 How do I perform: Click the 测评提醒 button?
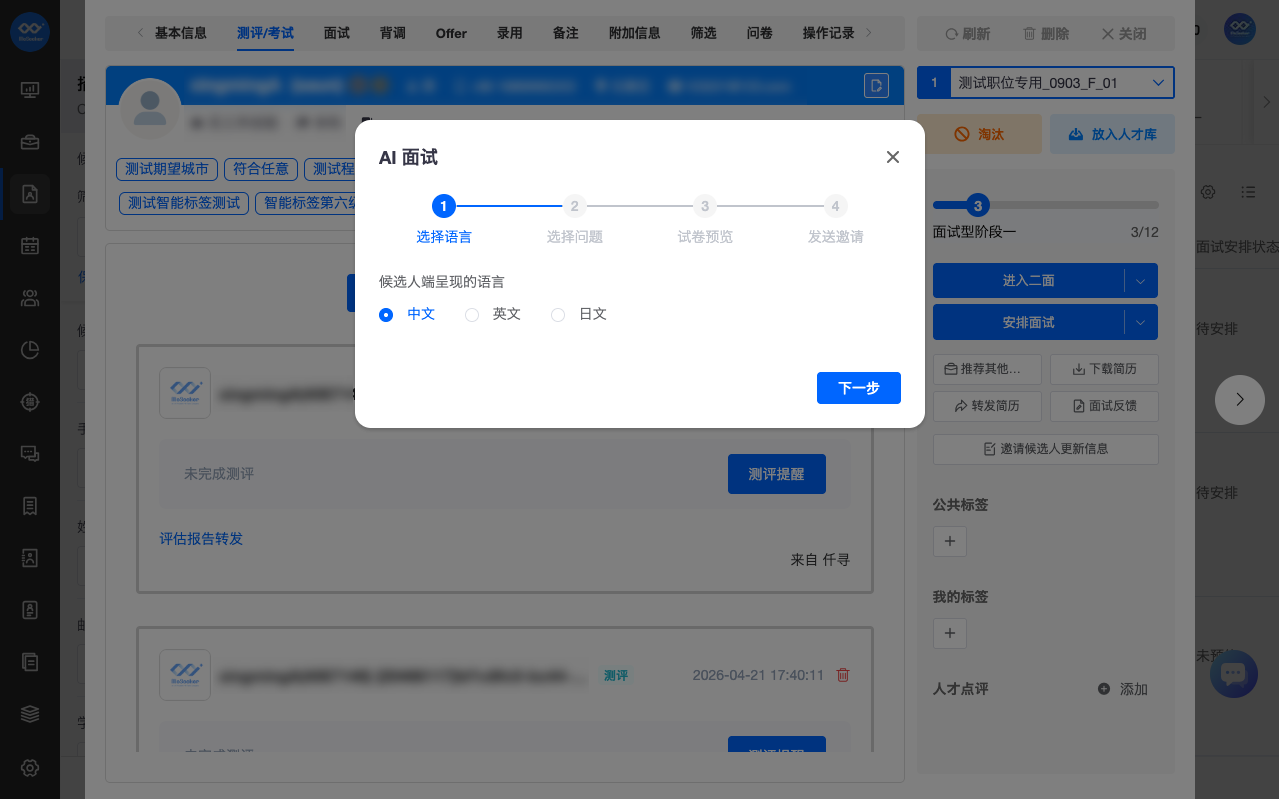tap(777, 474)
